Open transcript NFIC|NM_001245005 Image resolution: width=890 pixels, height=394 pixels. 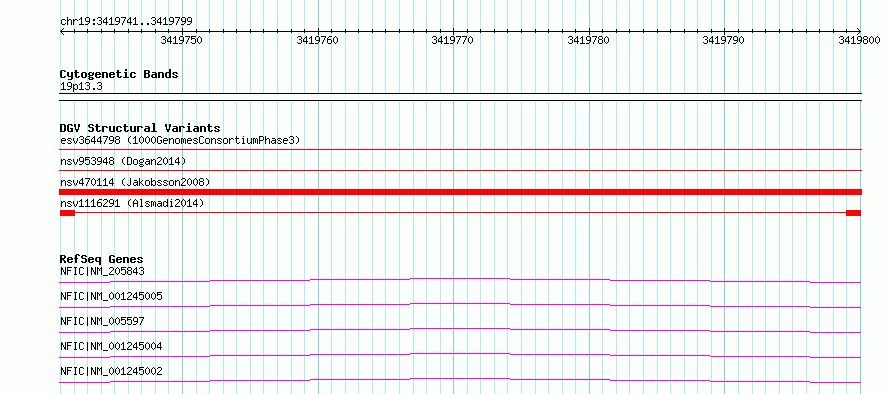click(111, 296)
